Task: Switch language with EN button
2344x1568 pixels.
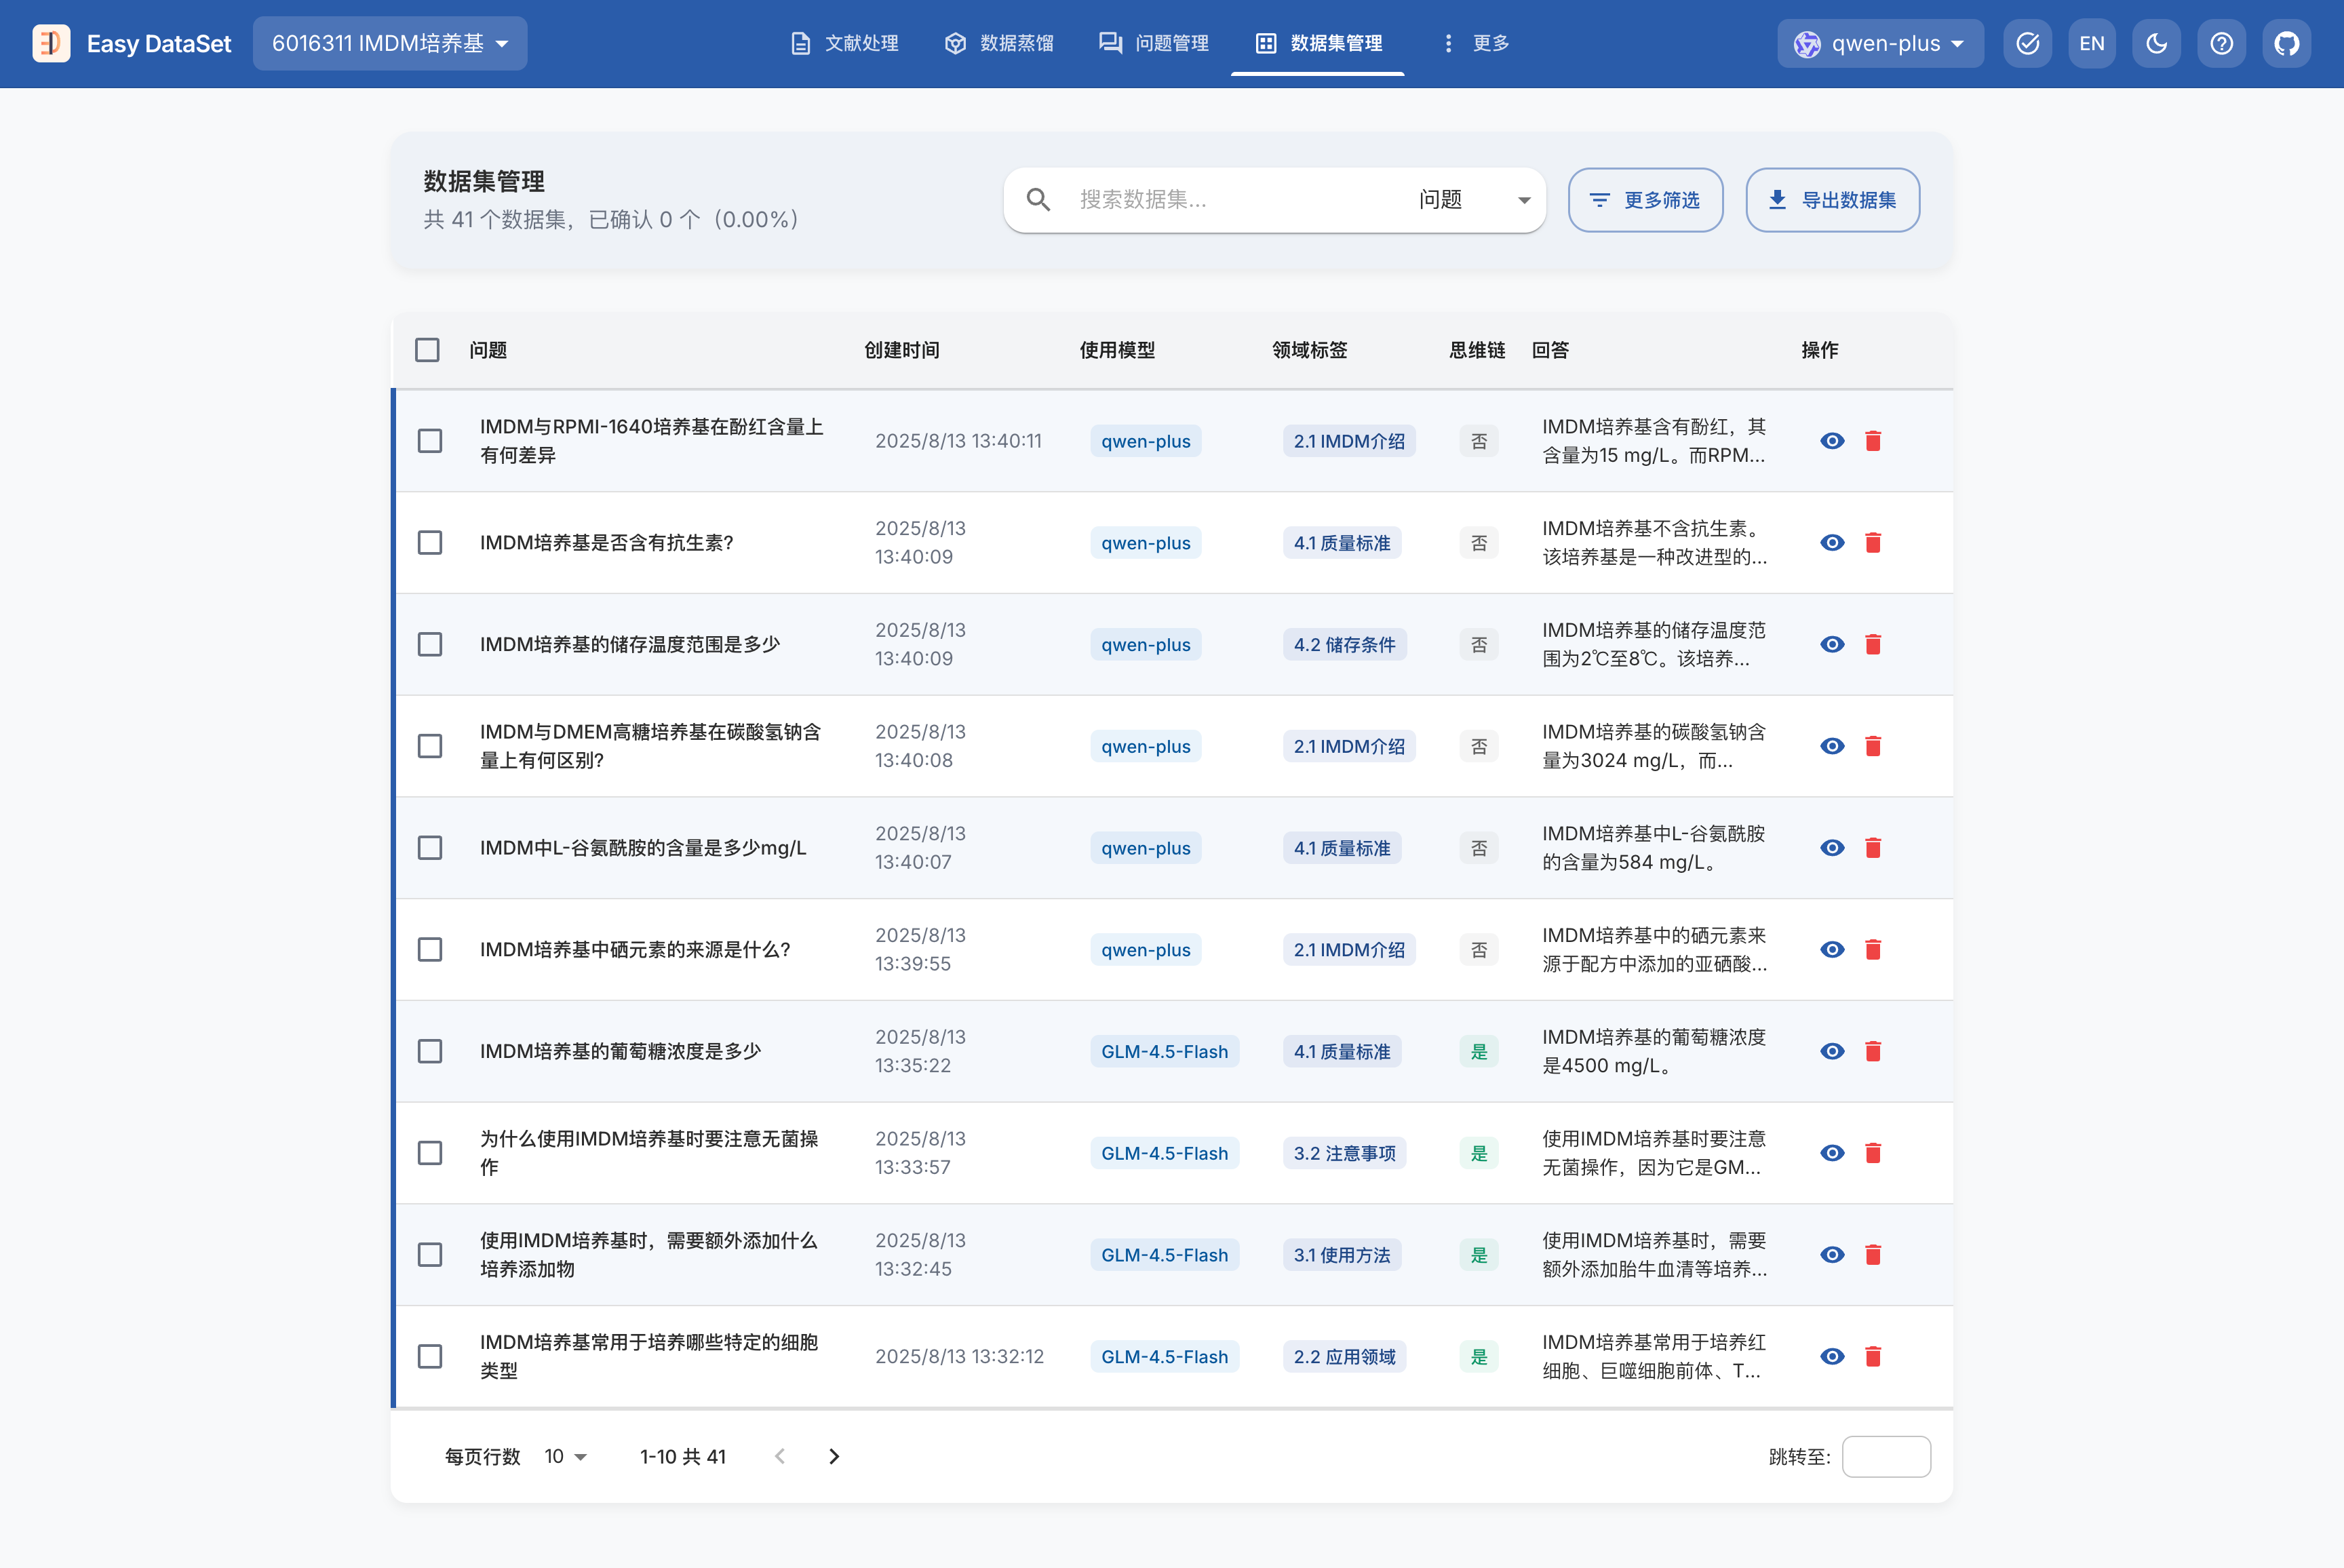Action: 2091,43
